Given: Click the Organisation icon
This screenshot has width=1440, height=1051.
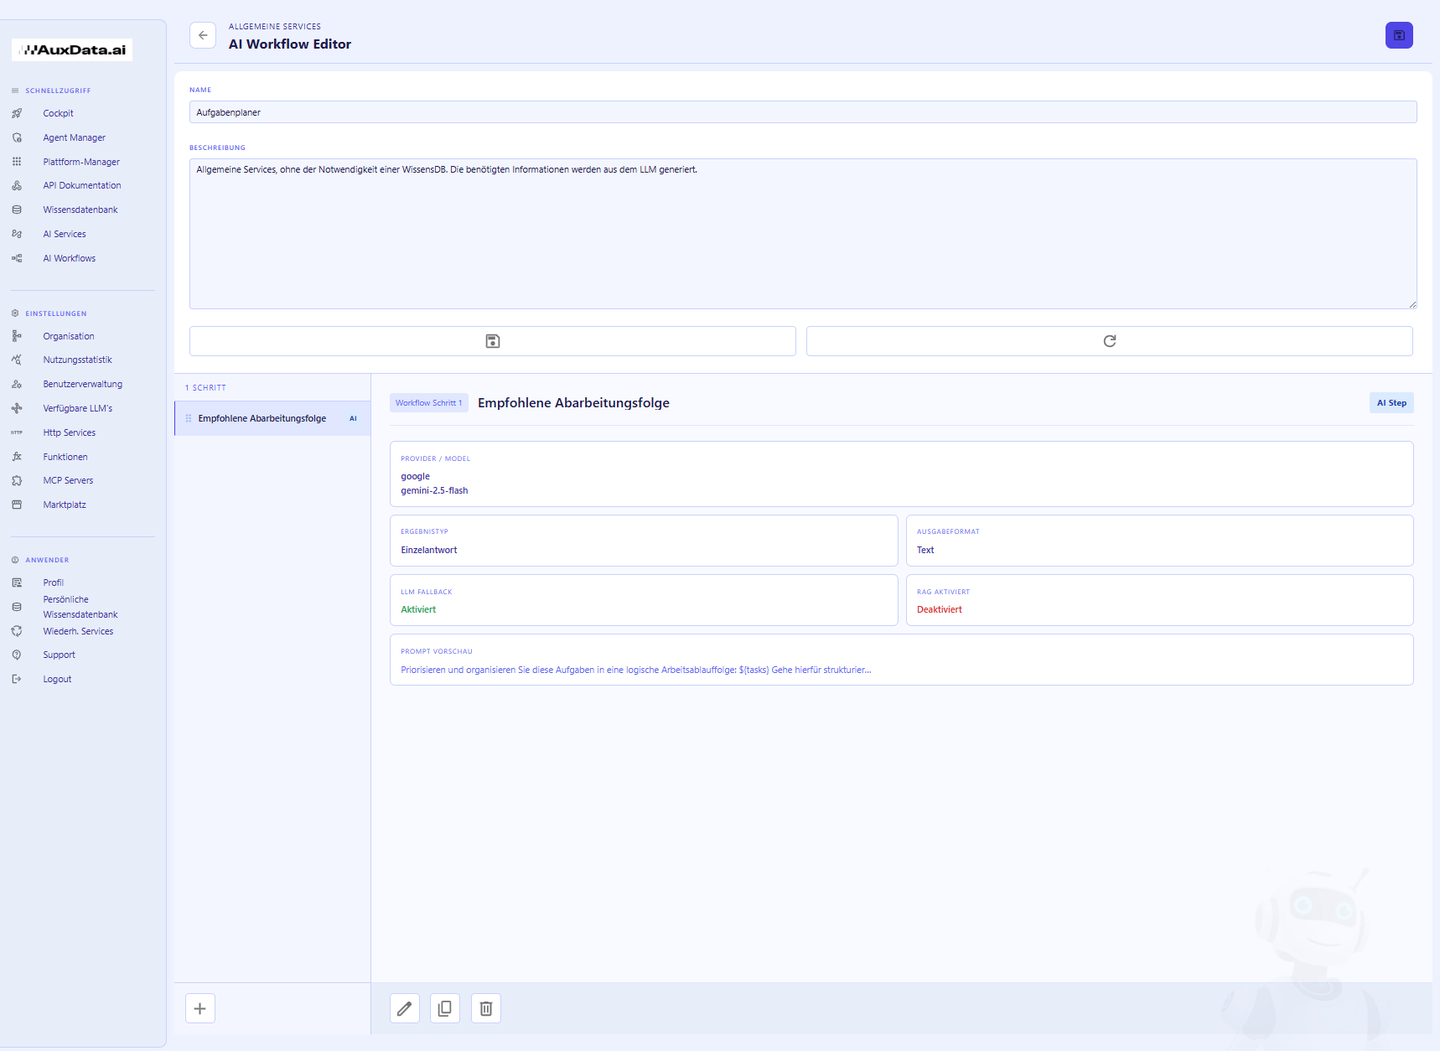Looking at the screenshot, I should click(17, 336).
